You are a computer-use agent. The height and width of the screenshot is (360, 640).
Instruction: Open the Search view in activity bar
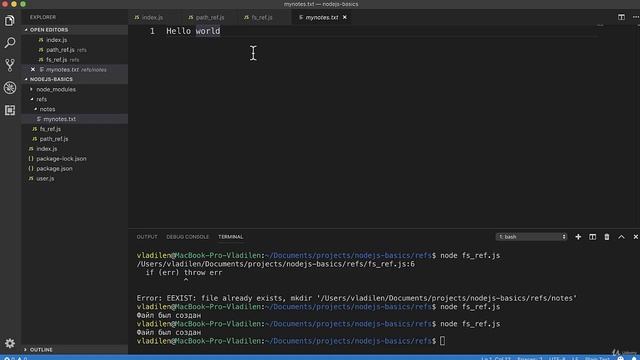point(10,42)
